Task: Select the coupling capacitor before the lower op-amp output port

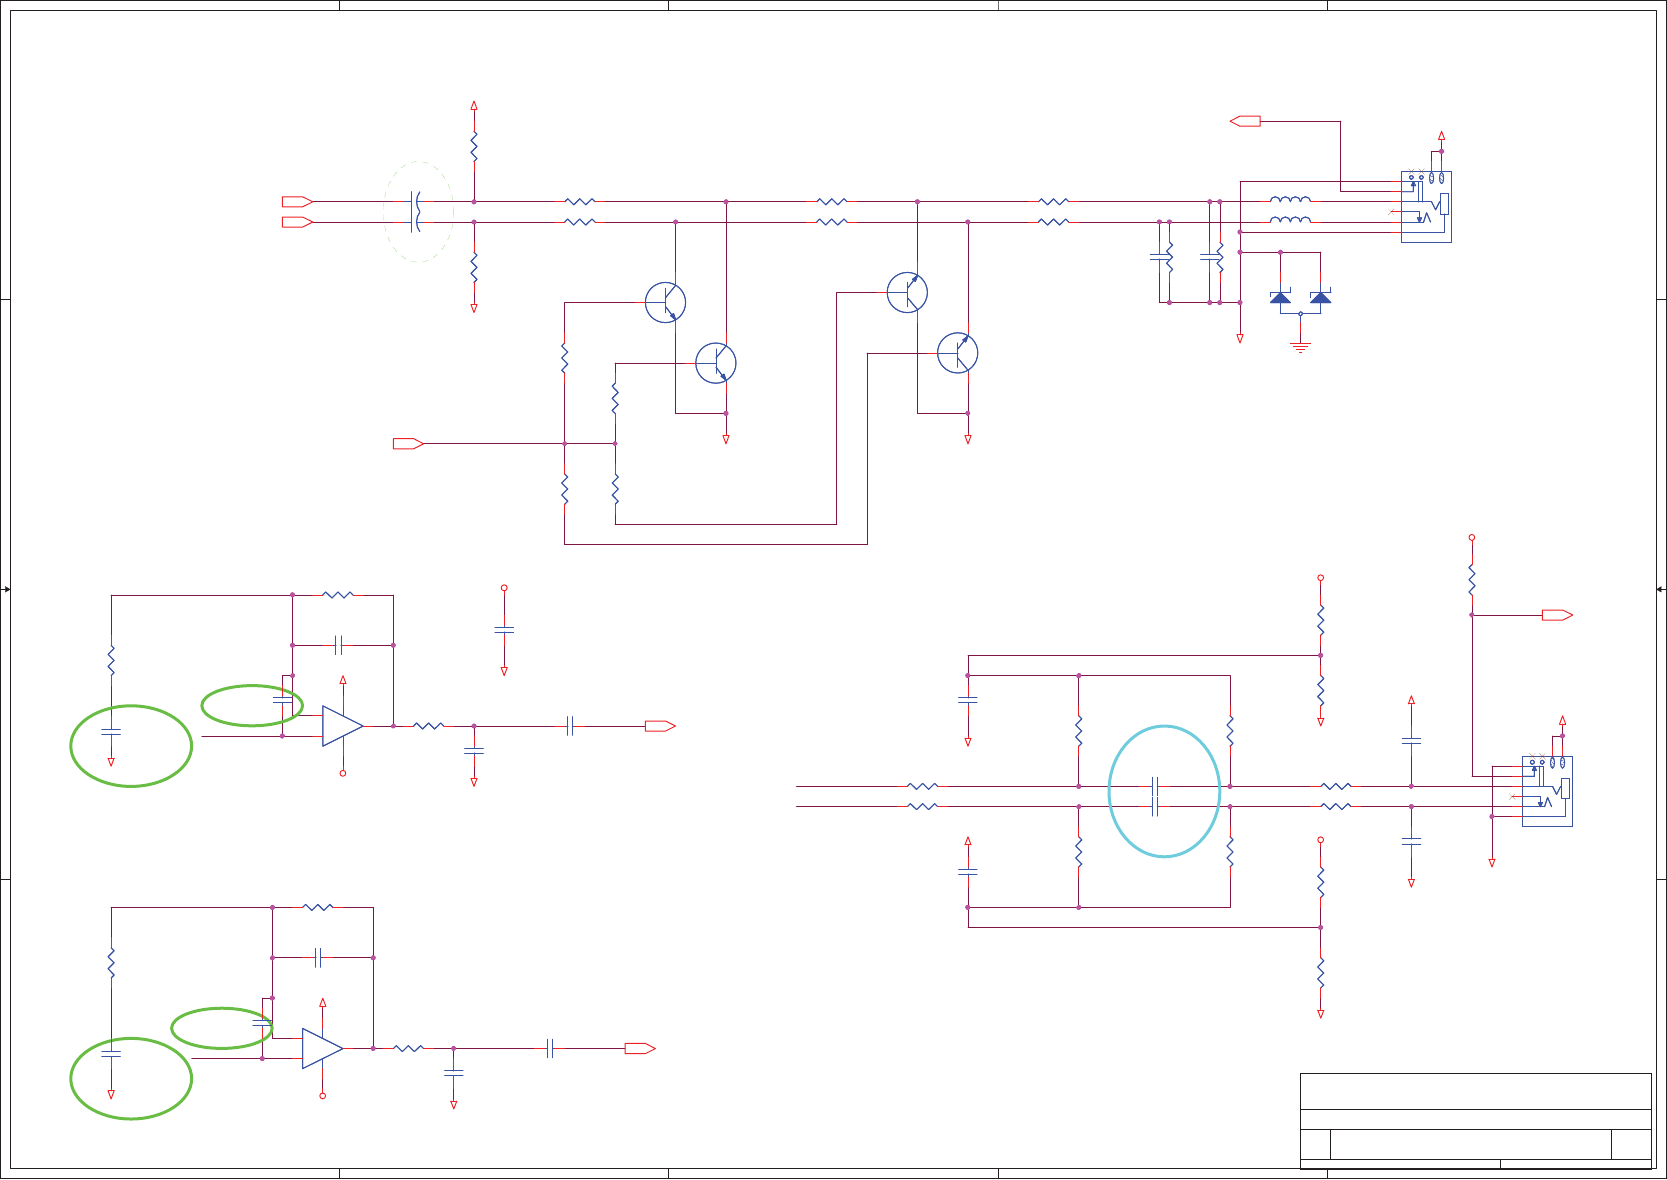Action: [x=550, y=1048]
